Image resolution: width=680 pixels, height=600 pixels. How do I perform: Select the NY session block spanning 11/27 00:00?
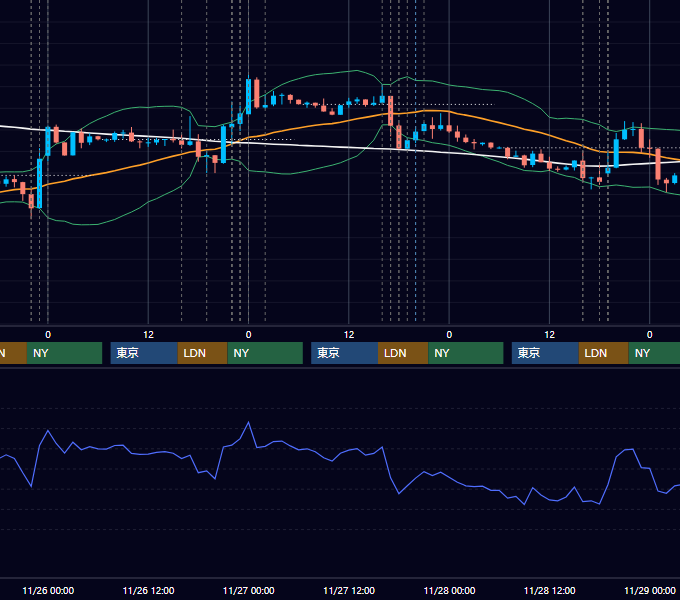265,353
